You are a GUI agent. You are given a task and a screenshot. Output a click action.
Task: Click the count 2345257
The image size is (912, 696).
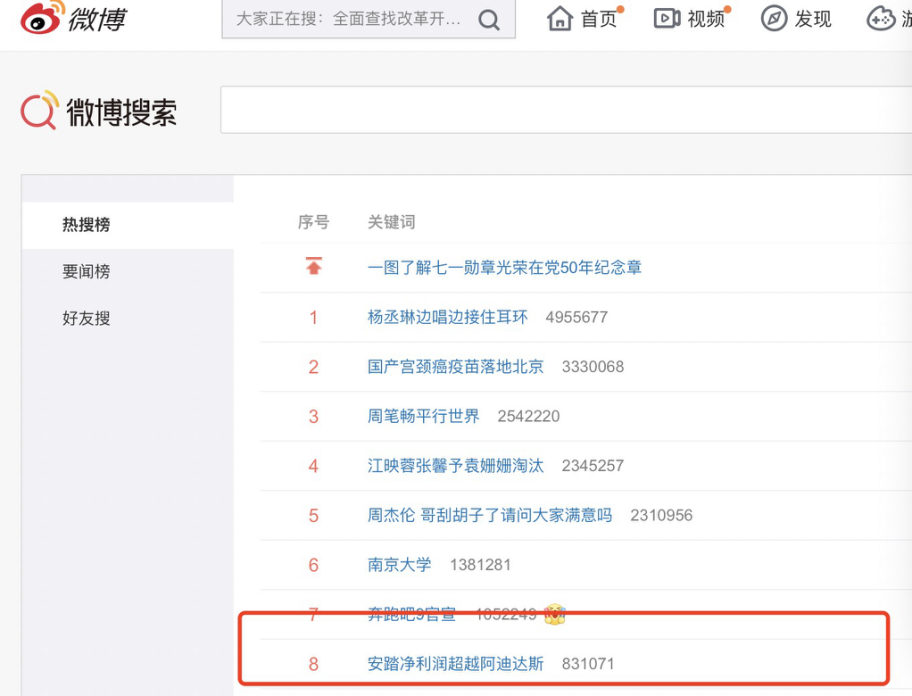pyautogui.click(x=593, y=465)
